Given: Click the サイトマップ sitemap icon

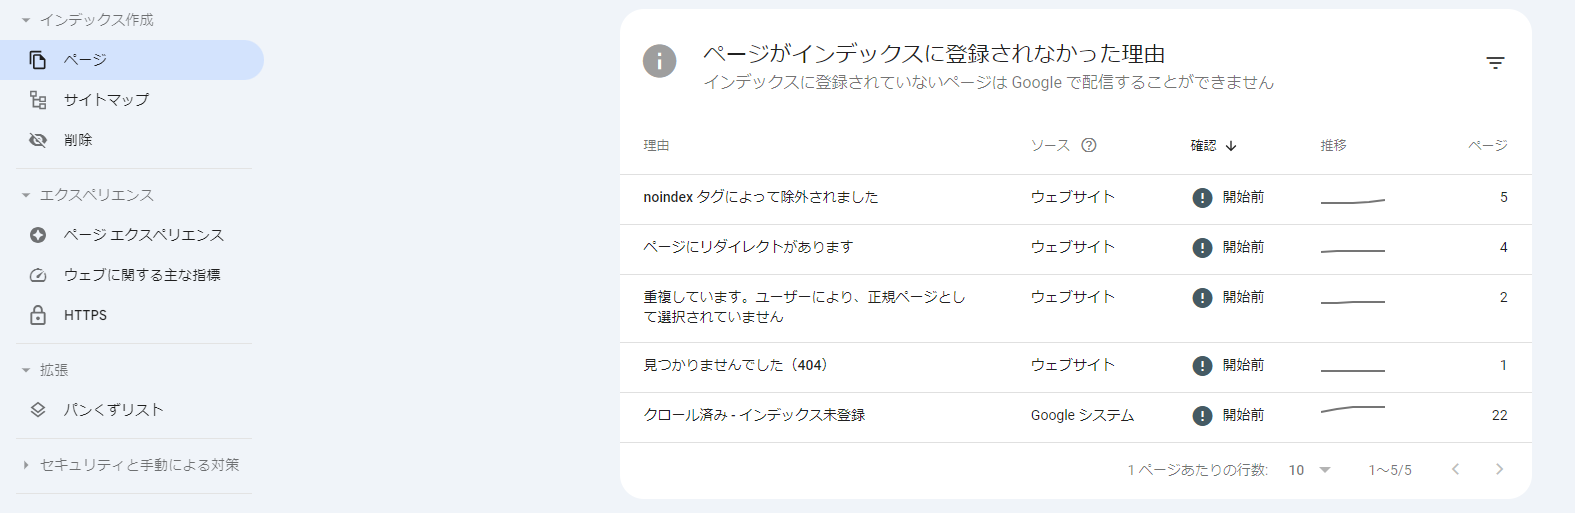Looking at the screenshot, I should click(38, 100).
